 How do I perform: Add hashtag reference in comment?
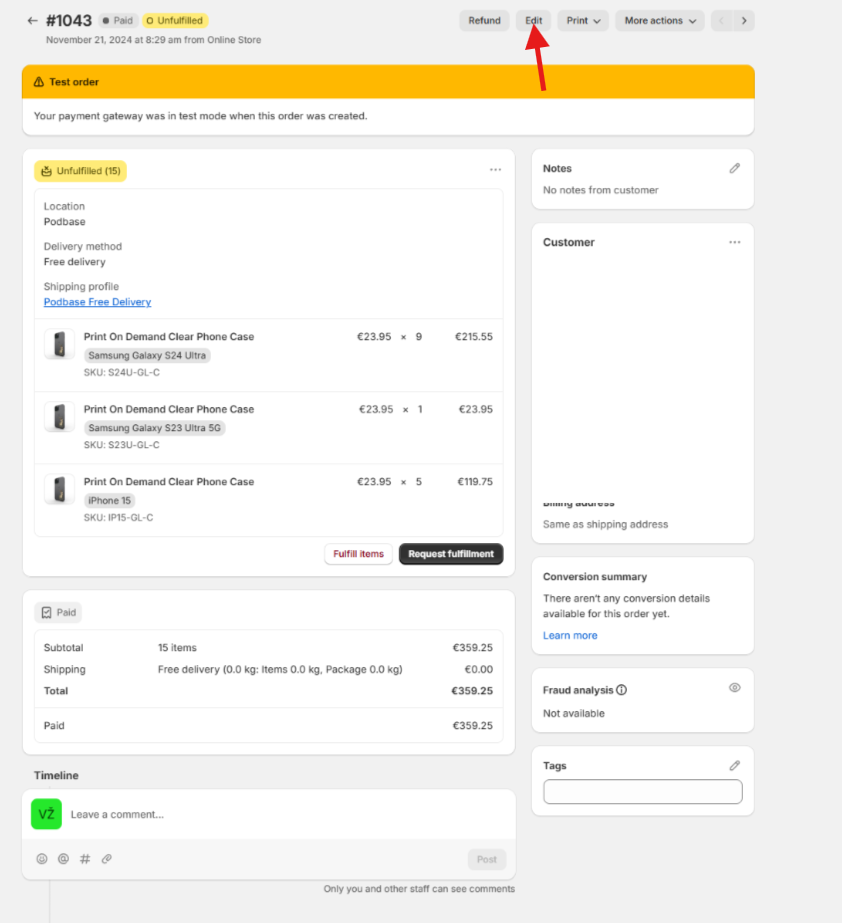(85, 859)
